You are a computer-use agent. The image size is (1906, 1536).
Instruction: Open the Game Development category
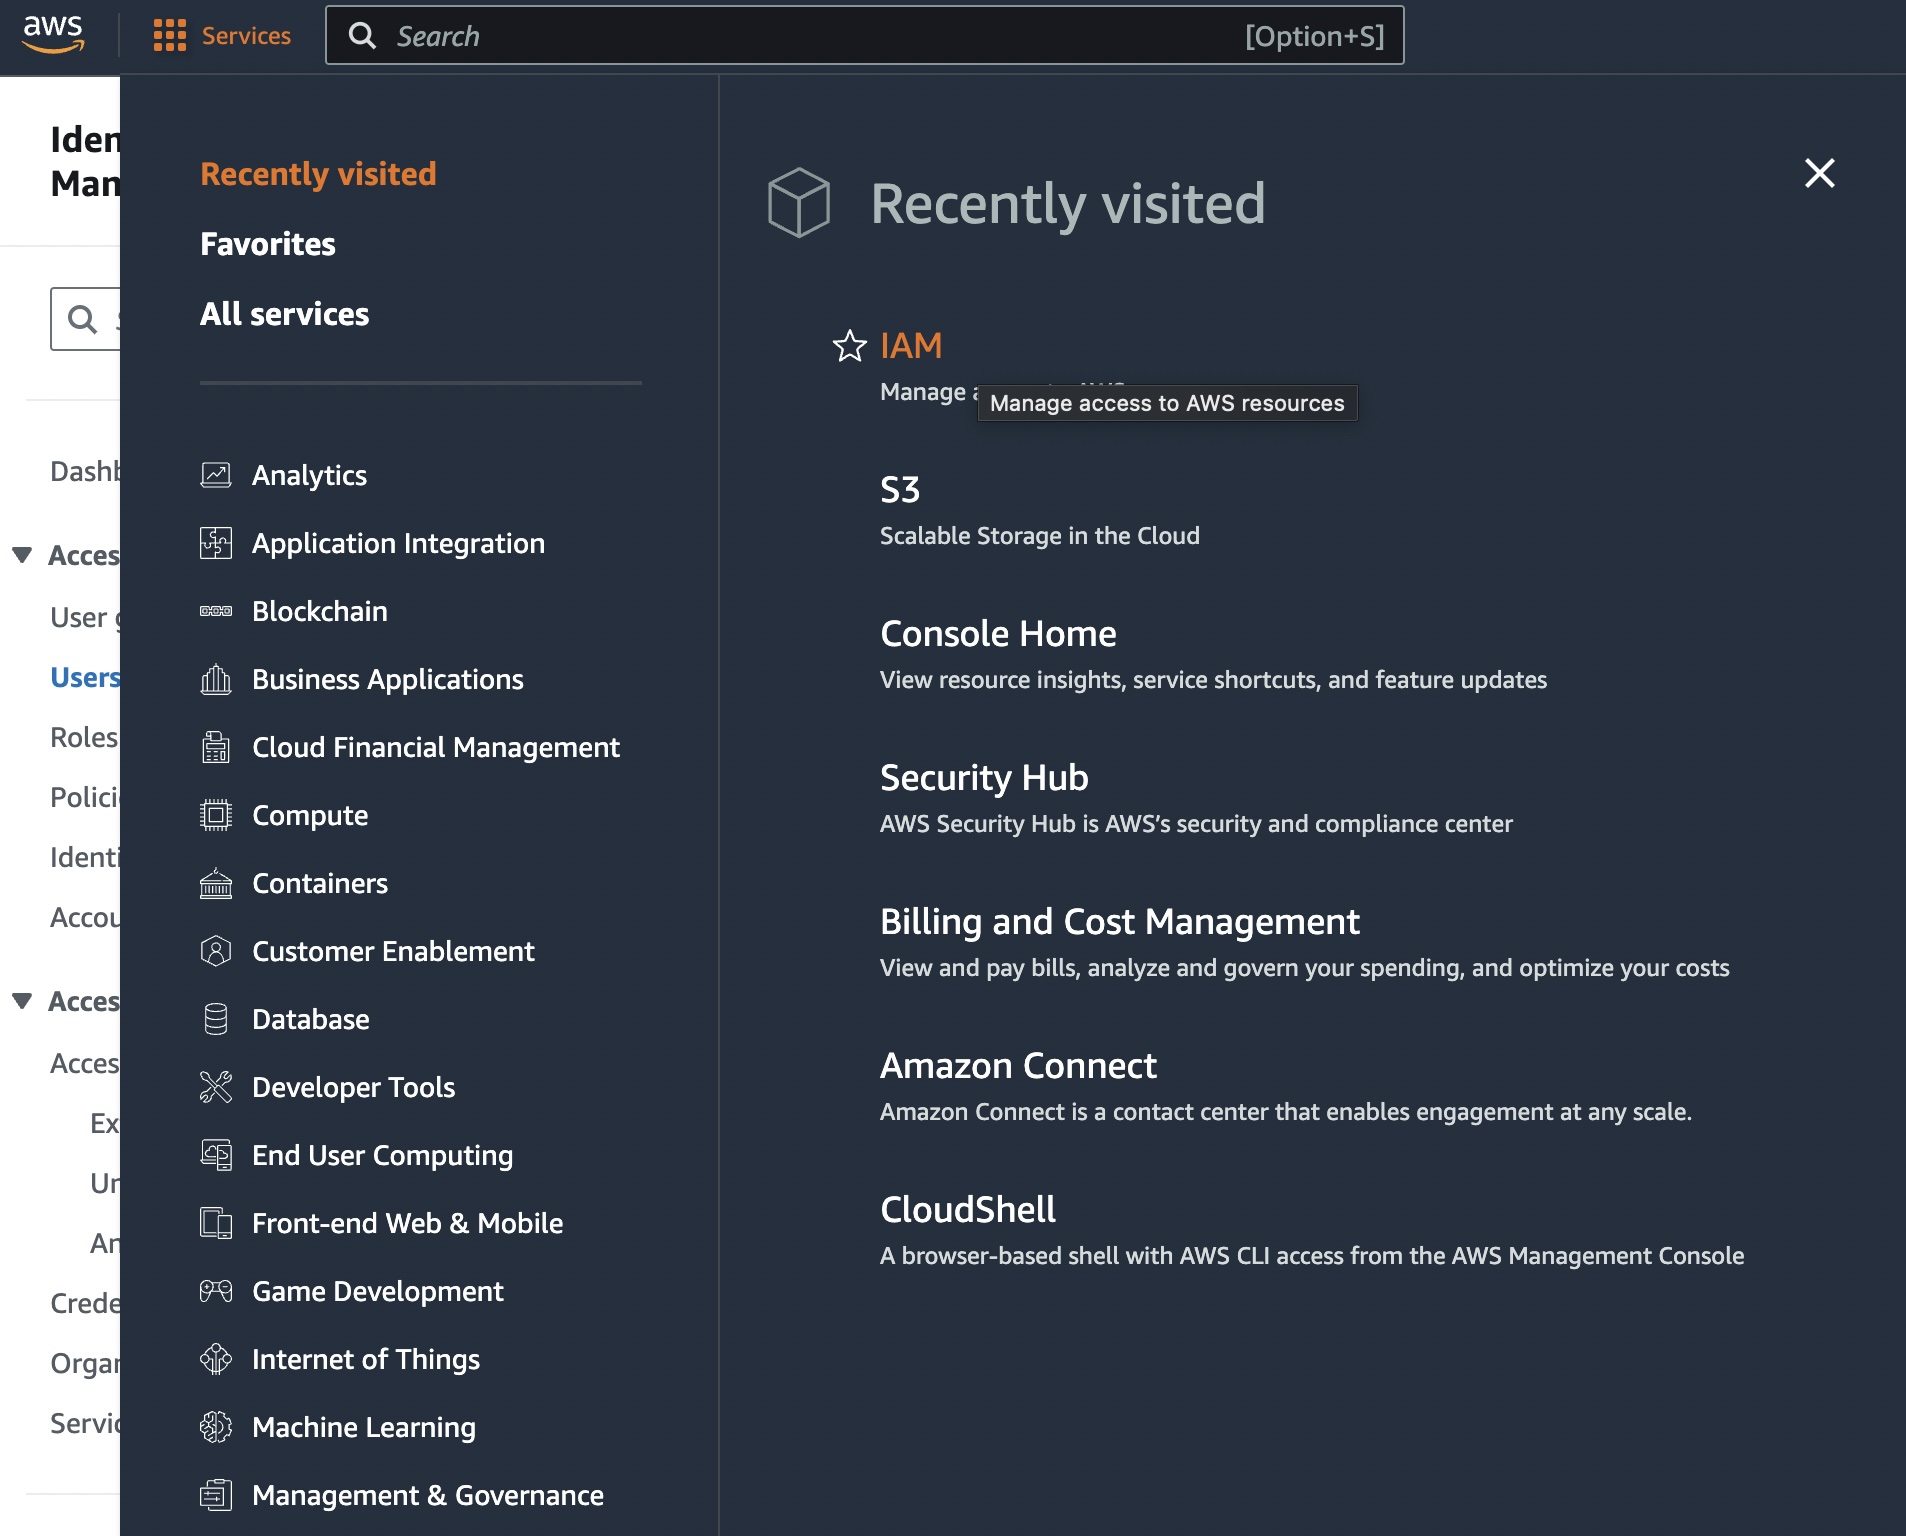pos(378,1291)
